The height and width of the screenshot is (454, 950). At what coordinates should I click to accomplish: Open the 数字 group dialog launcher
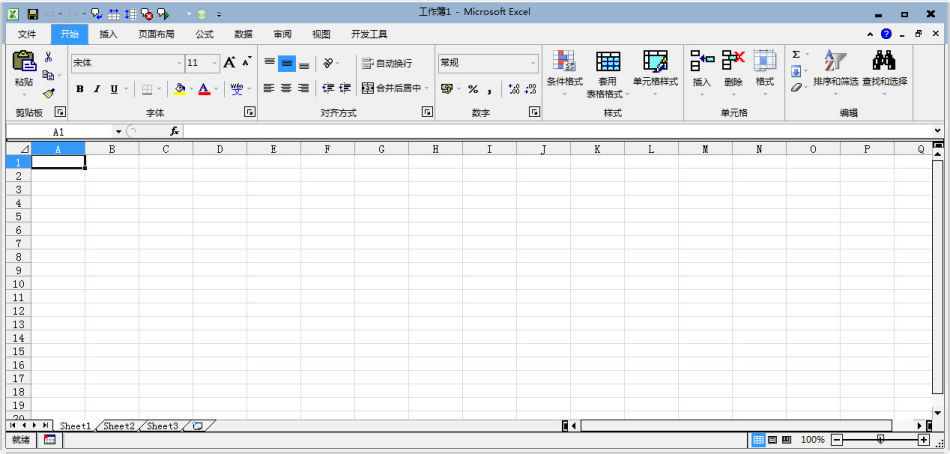534,112
